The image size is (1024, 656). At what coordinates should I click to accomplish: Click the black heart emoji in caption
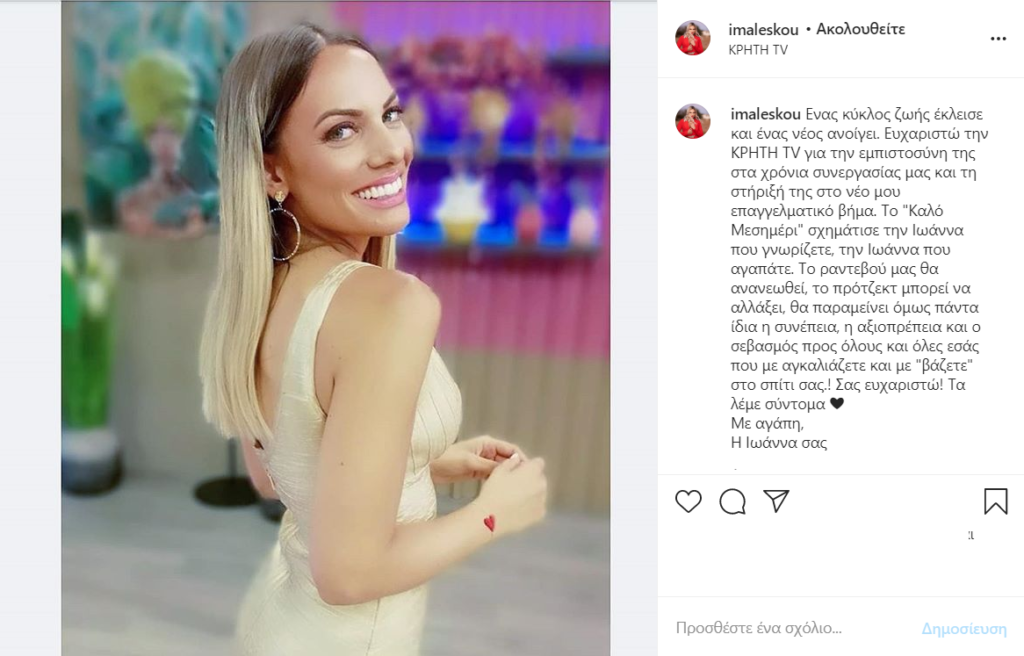(x=837, y=404)
